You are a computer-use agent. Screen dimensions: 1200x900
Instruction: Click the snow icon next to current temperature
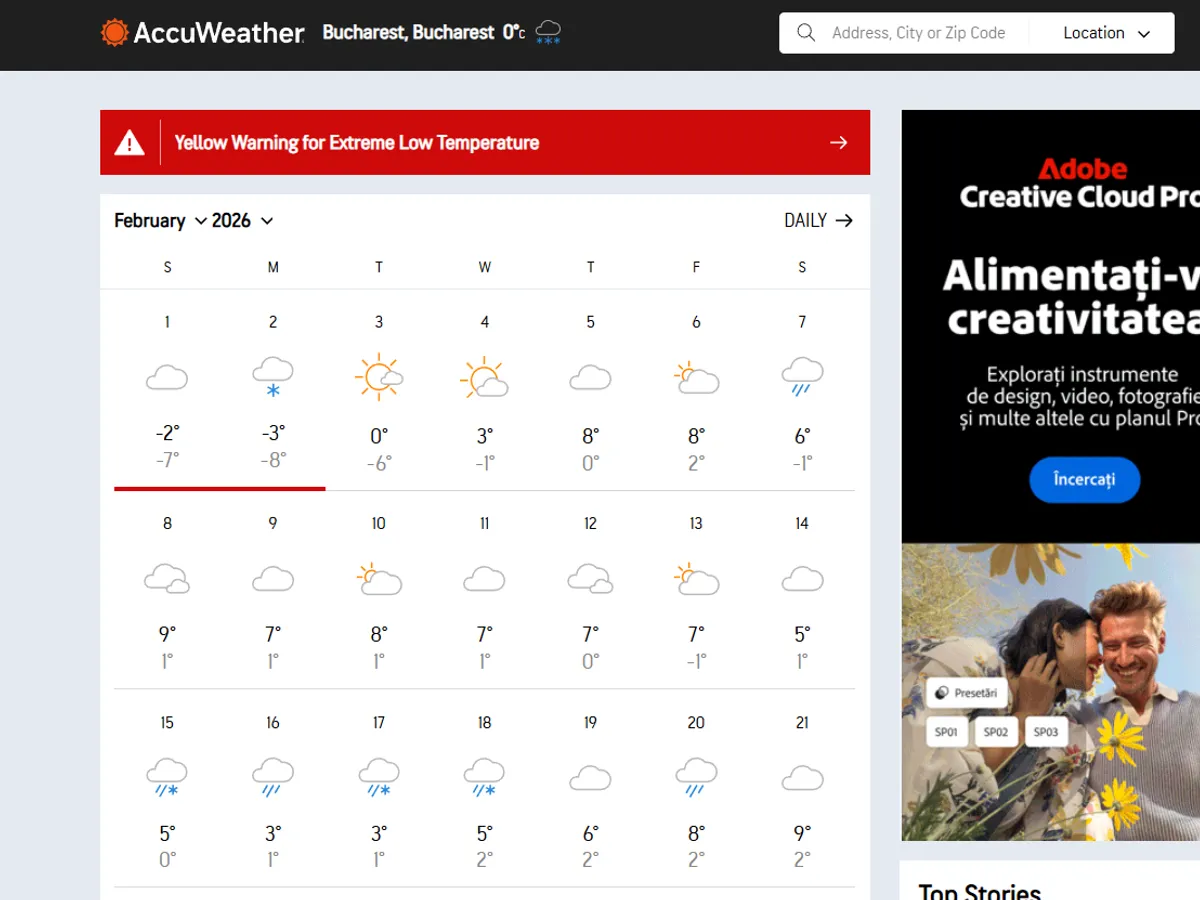(547, 32)
